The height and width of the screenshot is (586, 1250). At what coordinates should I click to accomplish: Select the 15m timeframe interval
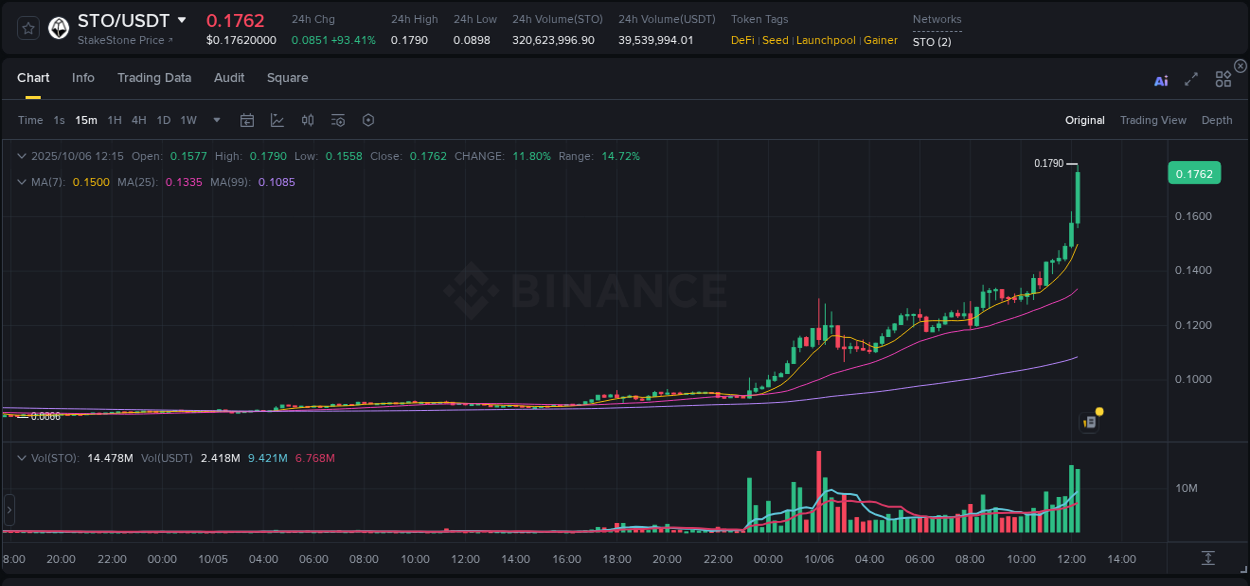[86, 120]
